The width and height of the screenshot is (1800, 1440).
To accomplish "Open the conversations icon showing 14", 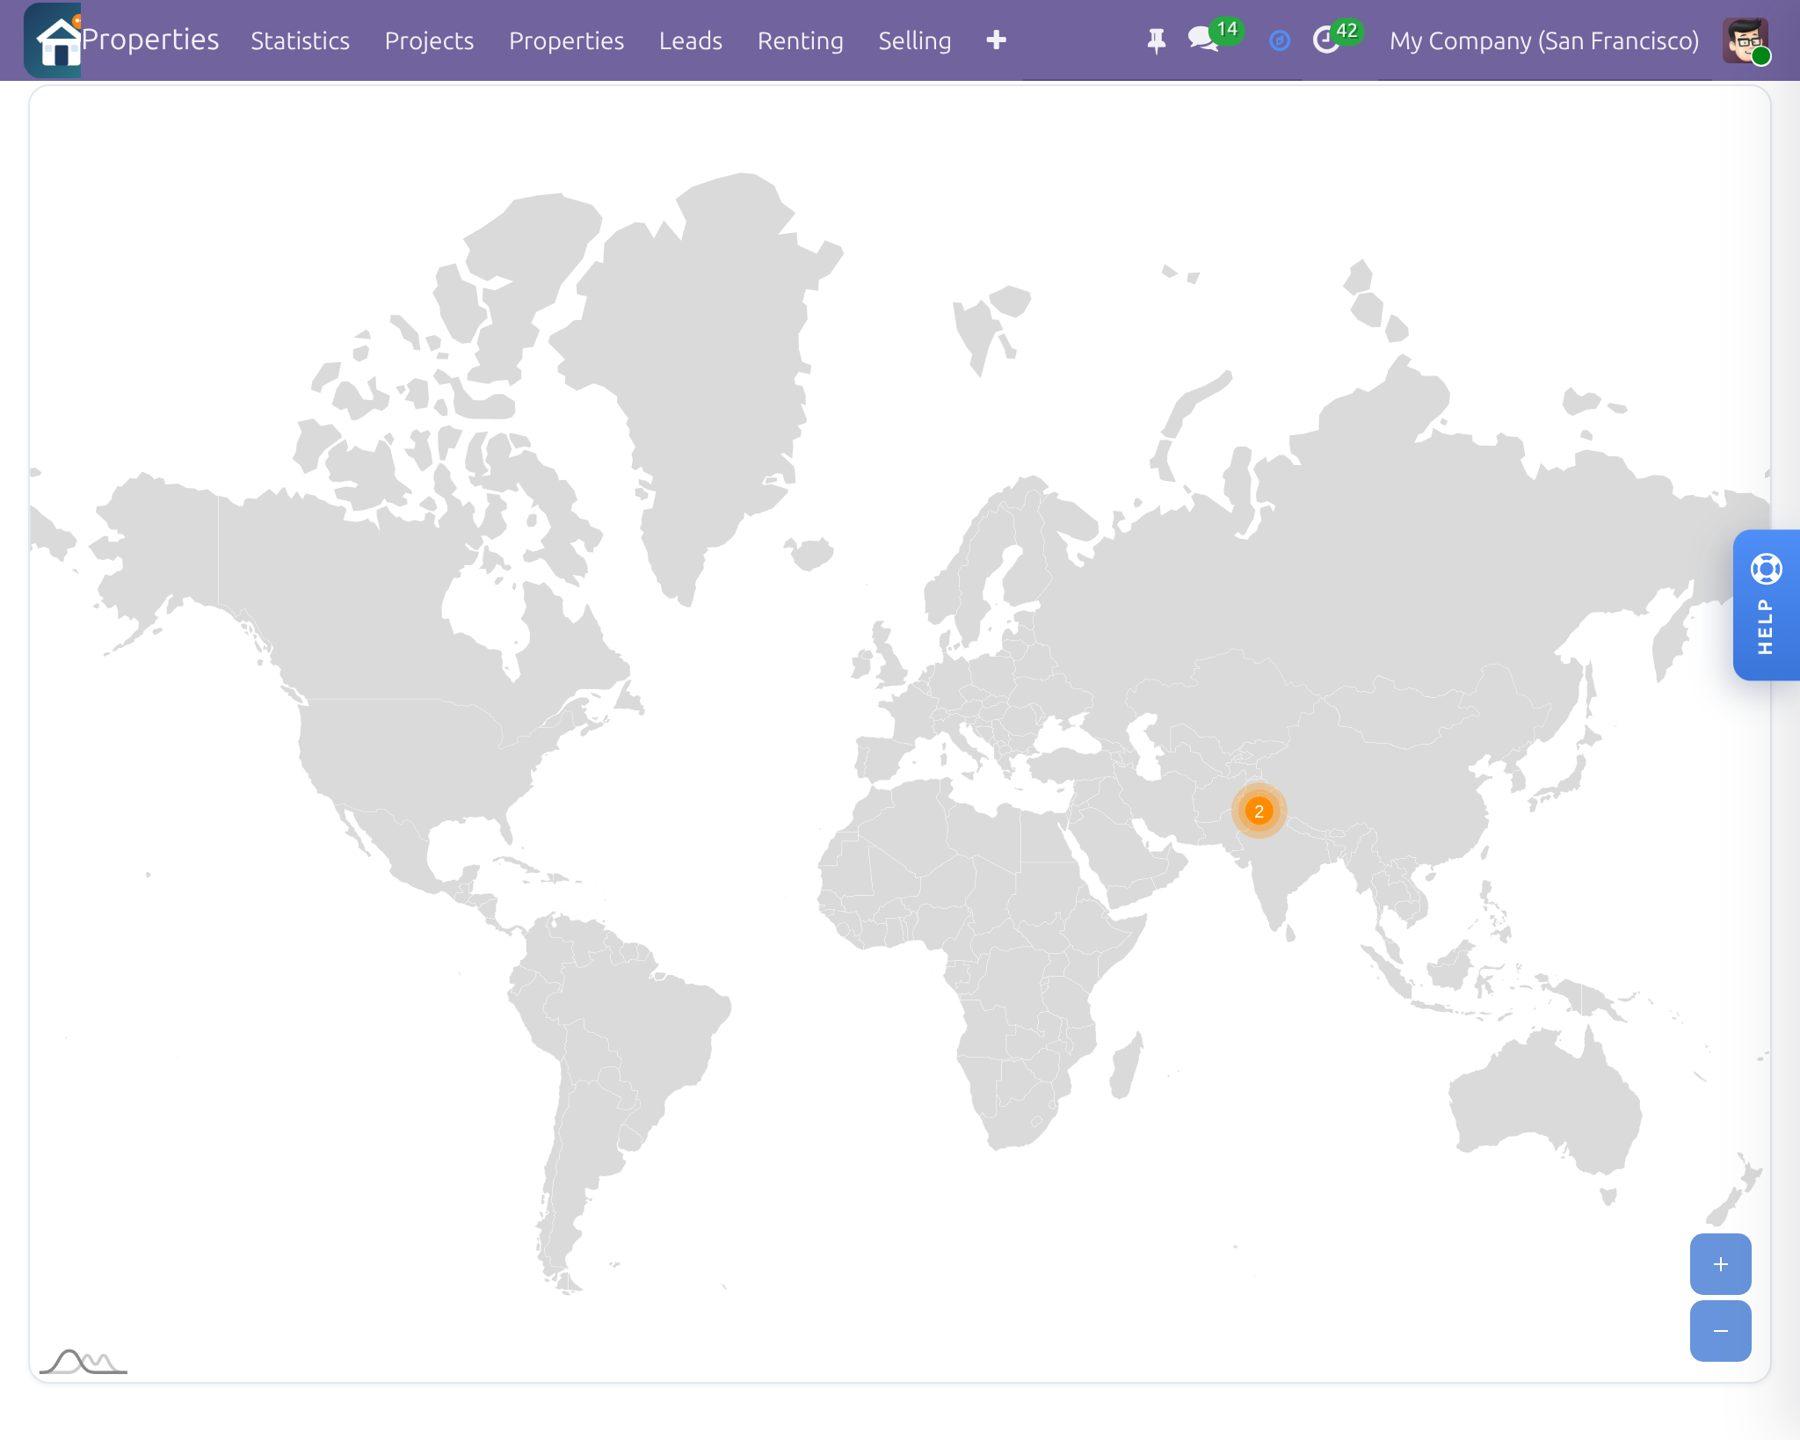I will point(1203,40).
